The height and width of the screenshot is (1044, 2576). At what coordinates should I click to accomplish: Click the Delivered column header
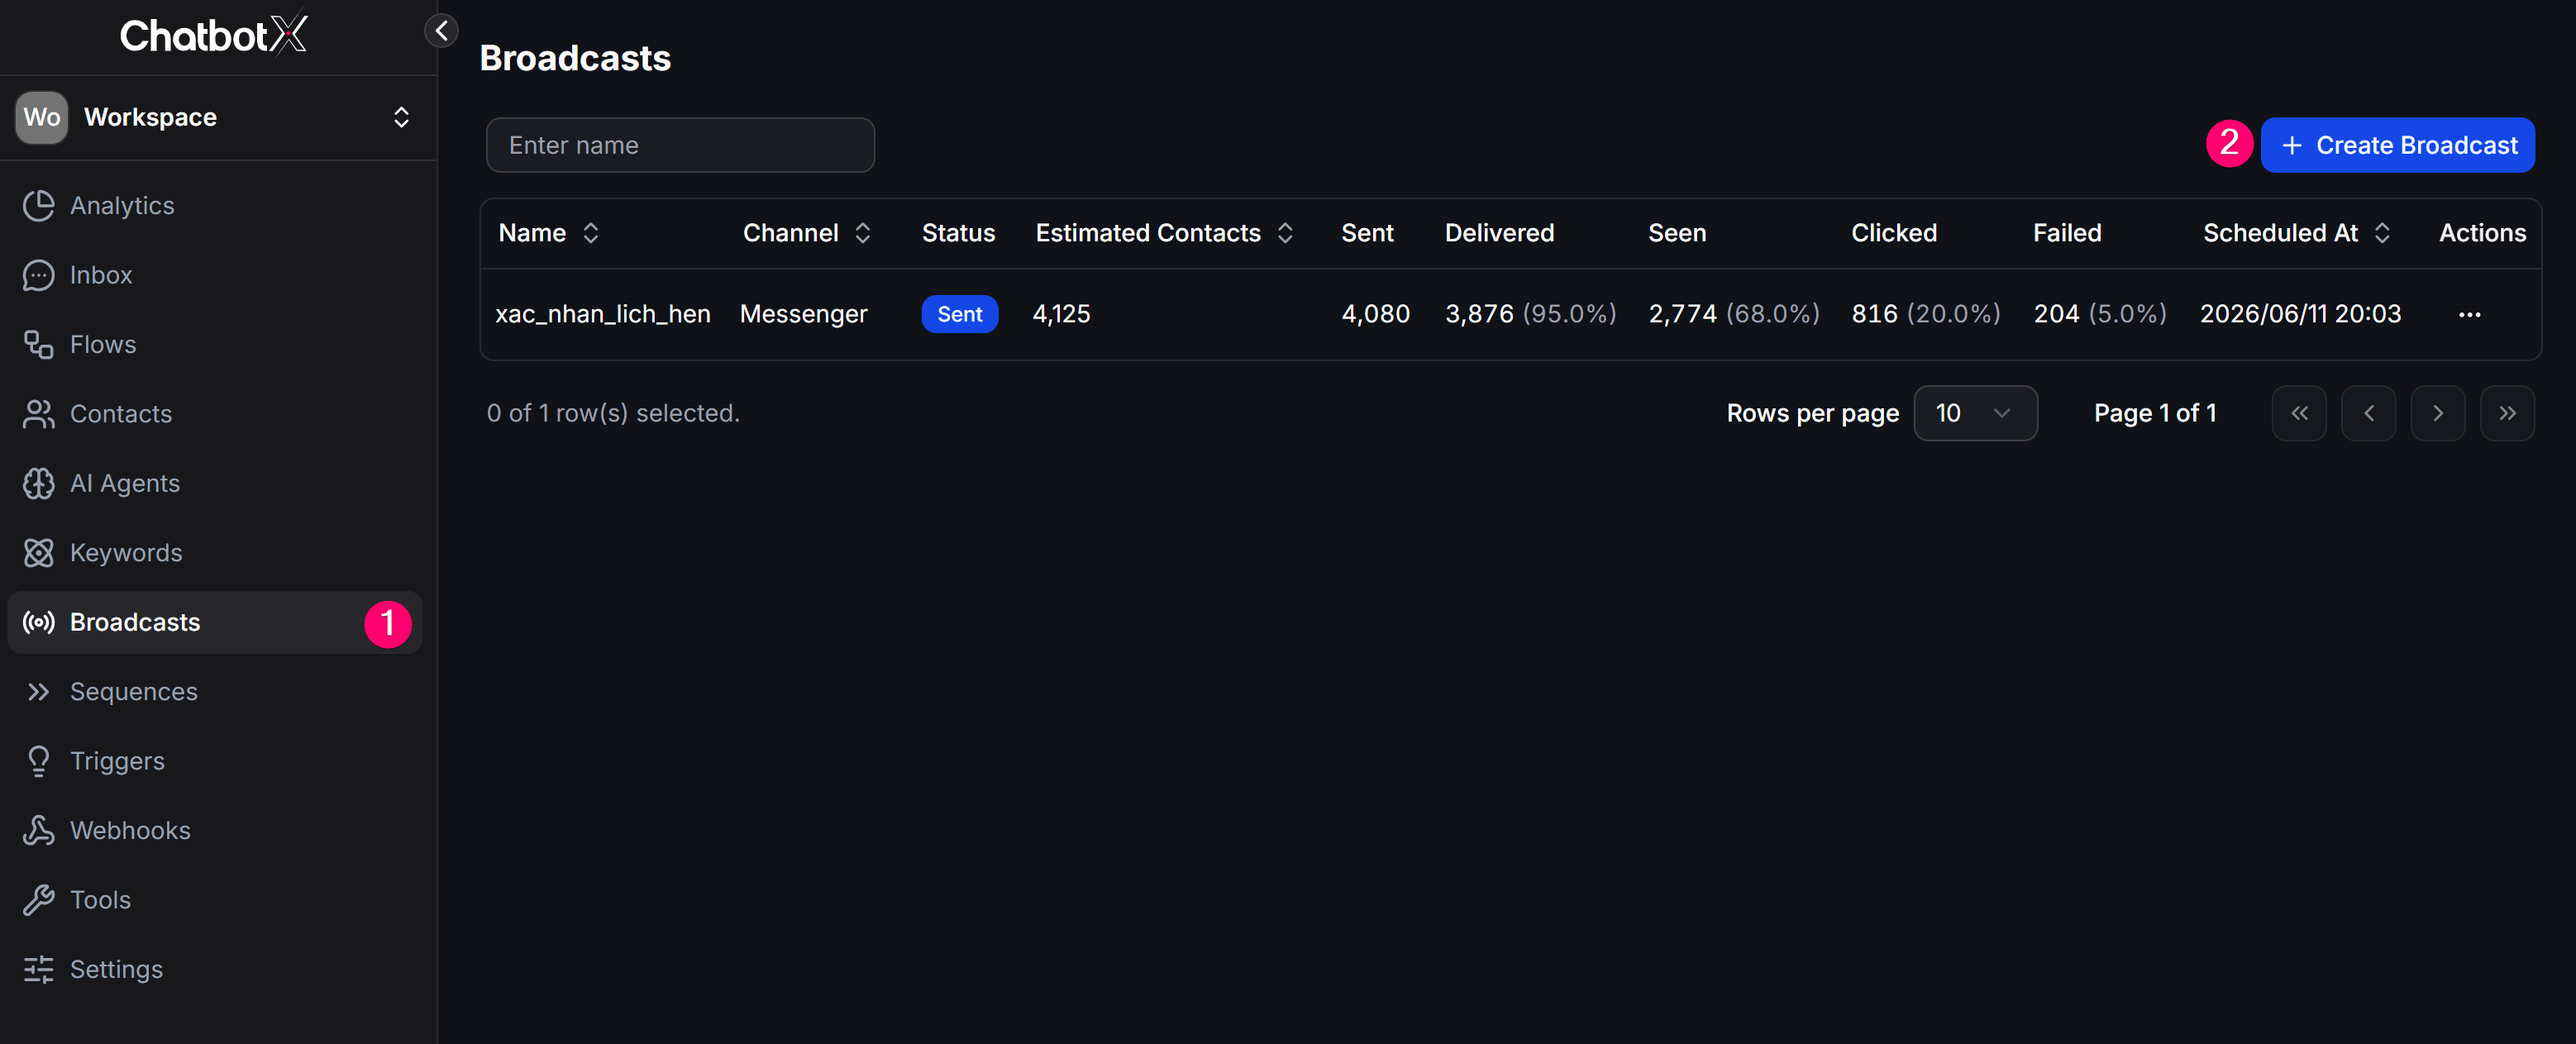[1499, 233]
